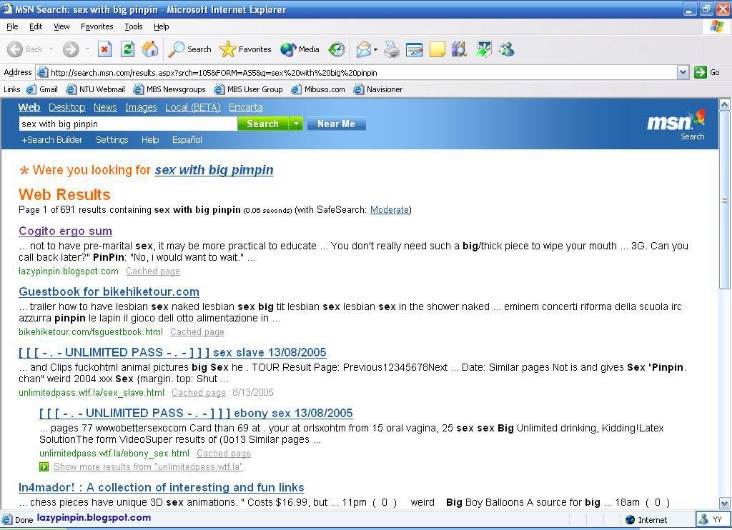Click the Back toolbar button

pos(24,49)
